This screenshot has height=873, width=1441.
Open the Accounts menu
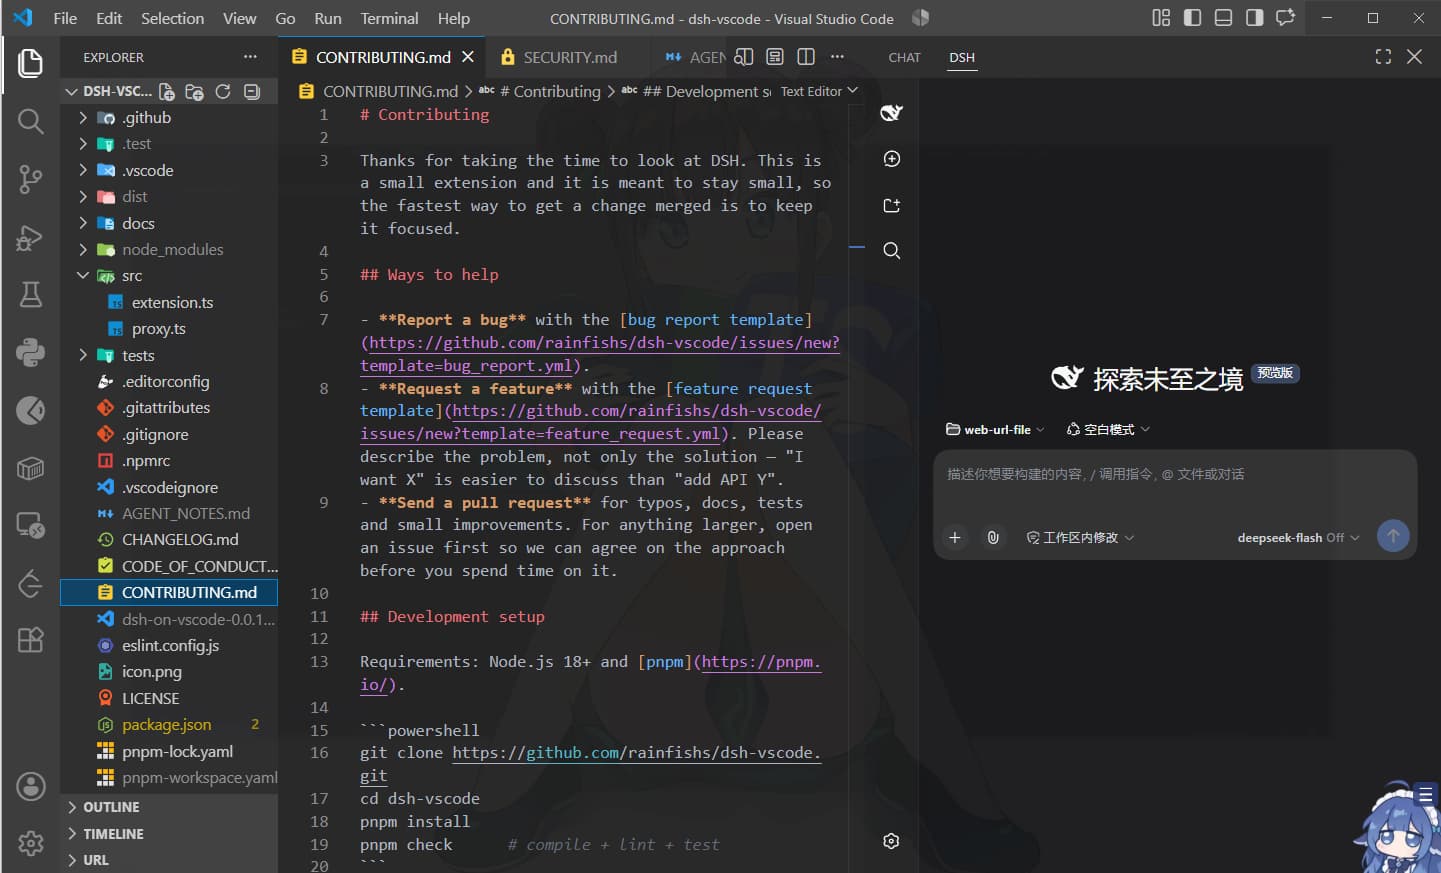30,787
